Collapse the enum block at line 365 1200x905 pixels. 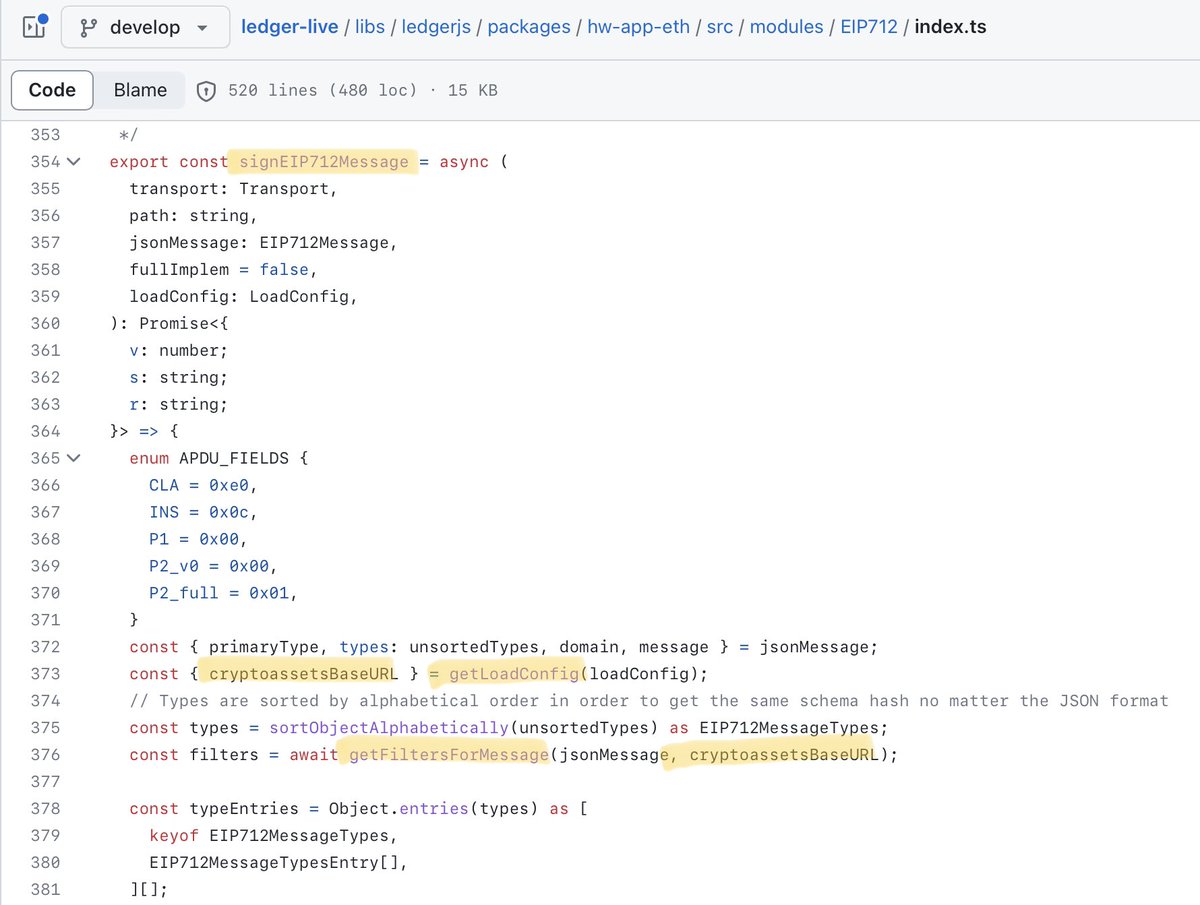76,458
